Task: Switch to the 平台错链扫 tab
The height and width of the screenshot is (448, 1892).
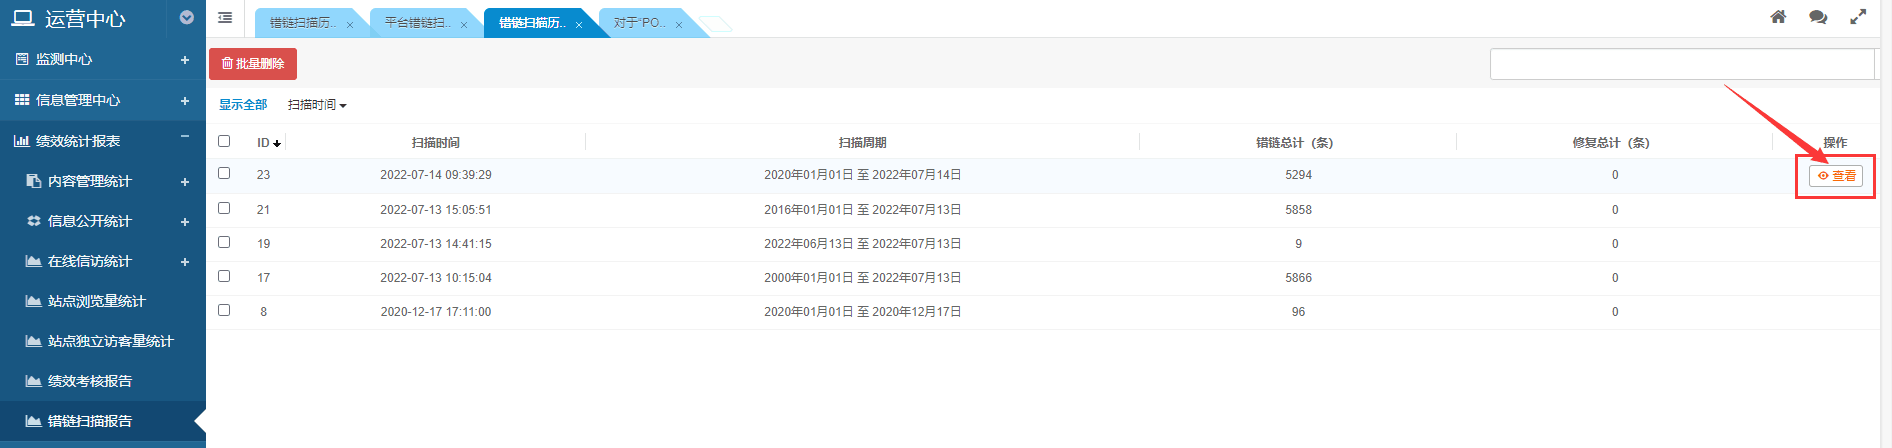Action: click(417, 23)
